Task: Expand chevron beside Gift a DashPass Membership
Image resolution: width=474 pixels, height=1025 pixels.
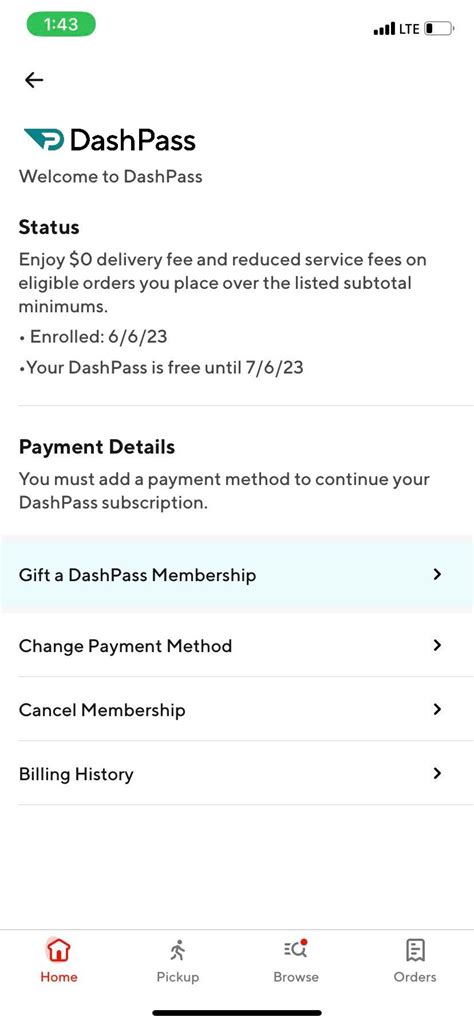Action: coord(437,575)
